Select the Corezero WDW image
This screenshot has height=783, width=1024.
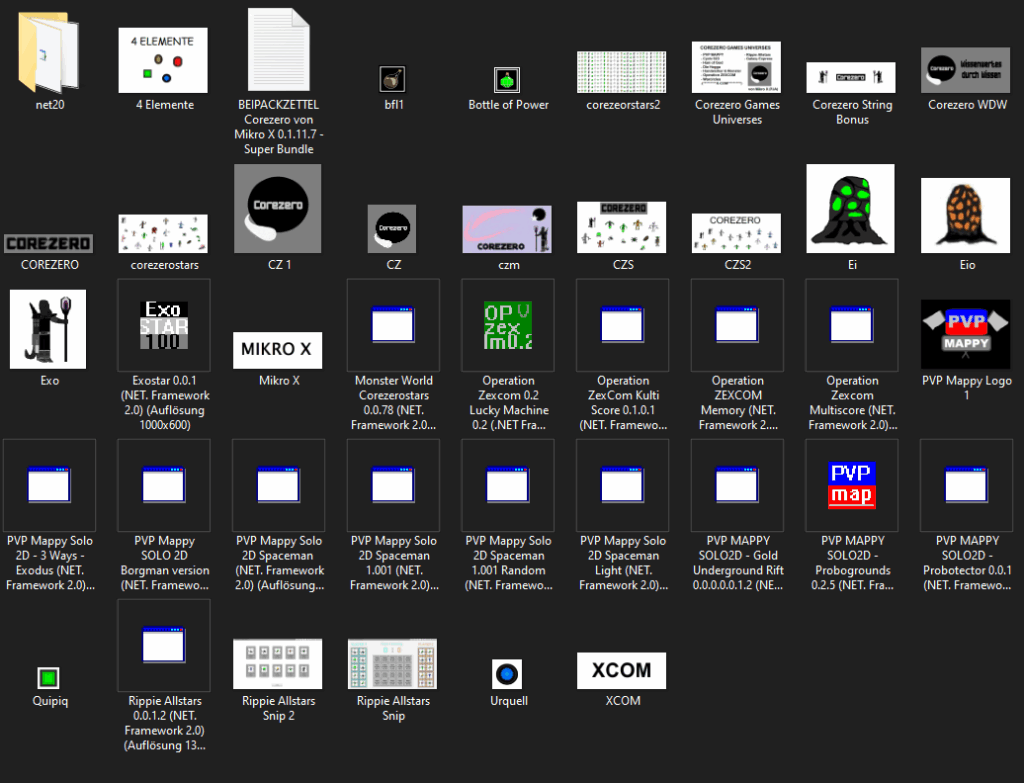[966, 70]
